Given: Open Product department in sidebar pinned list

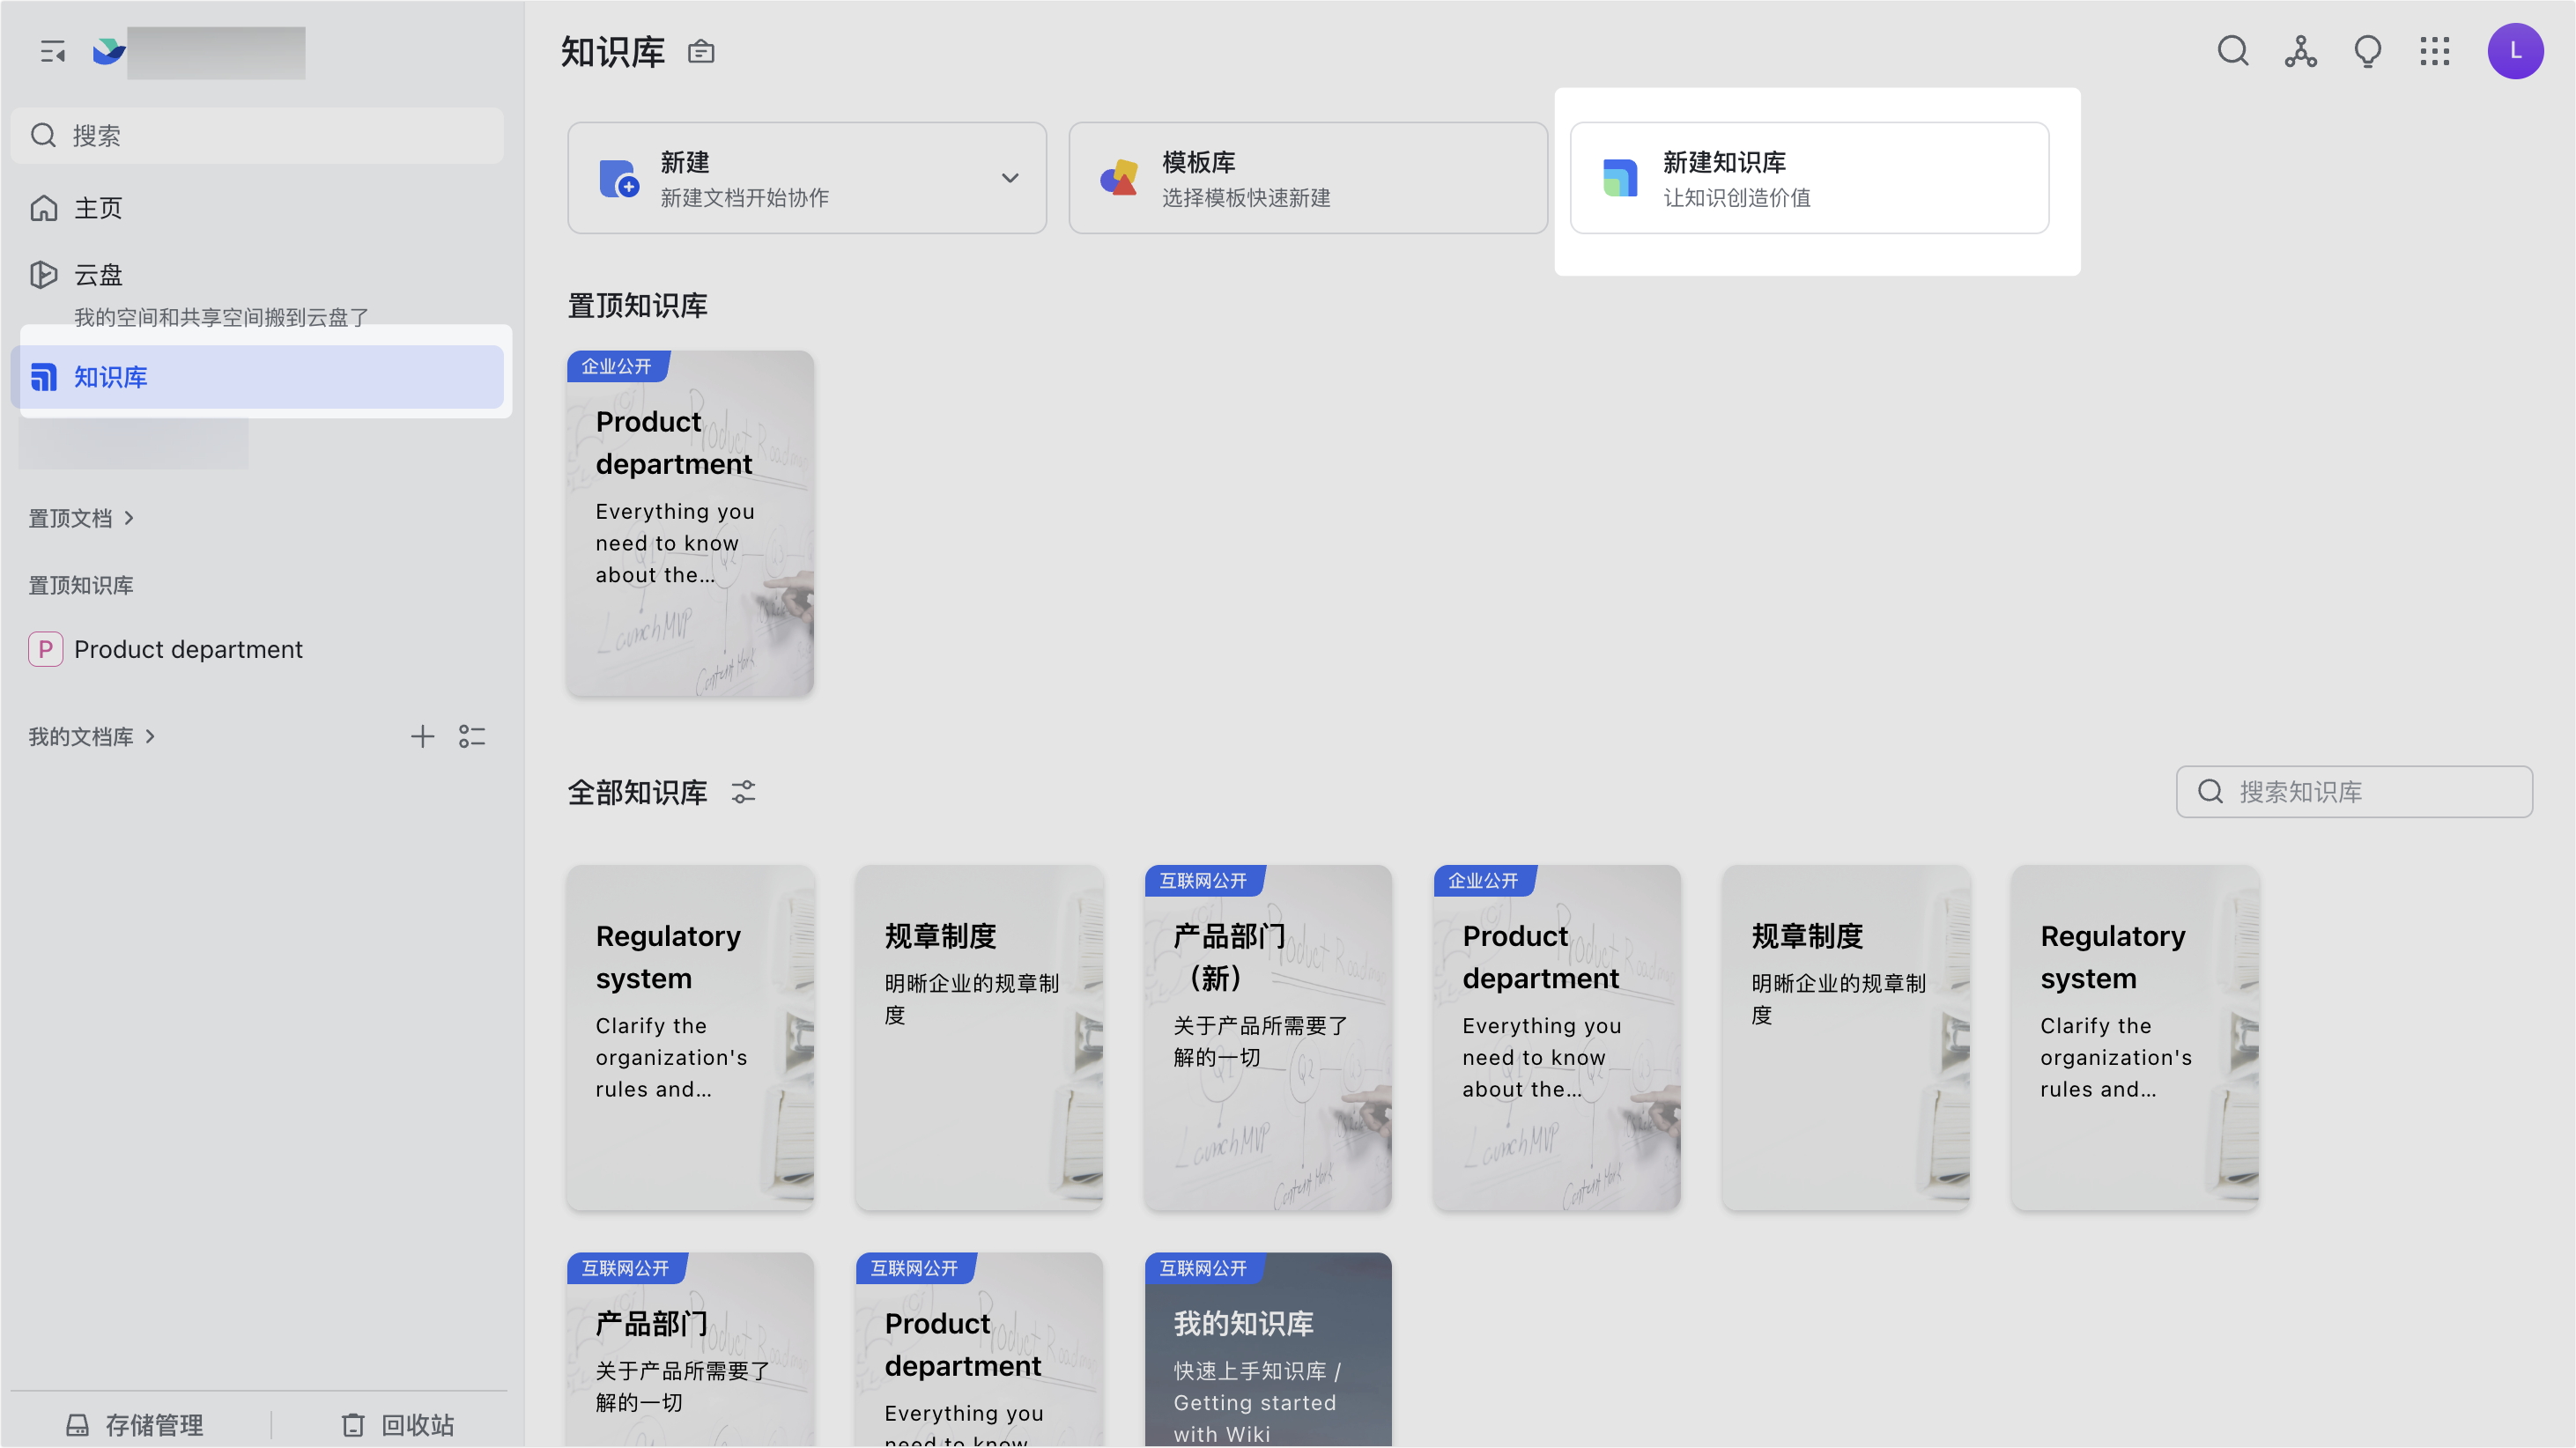Looking at the screenshot, I should 257,649.
